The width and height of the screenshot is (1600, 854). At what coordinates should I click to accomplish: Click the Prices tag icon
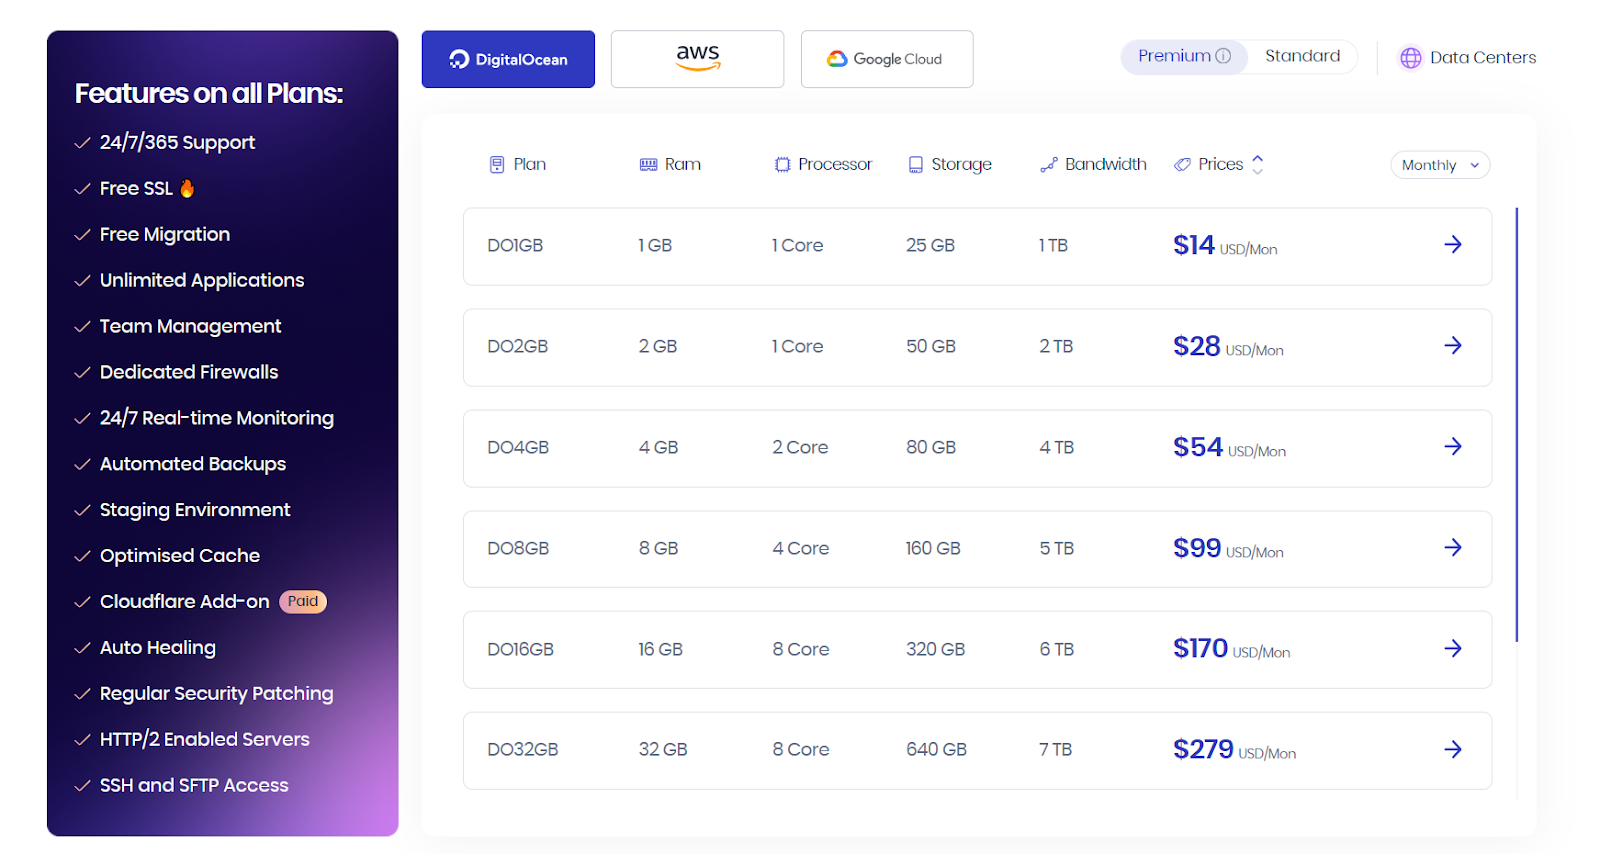click(1182, 164)
